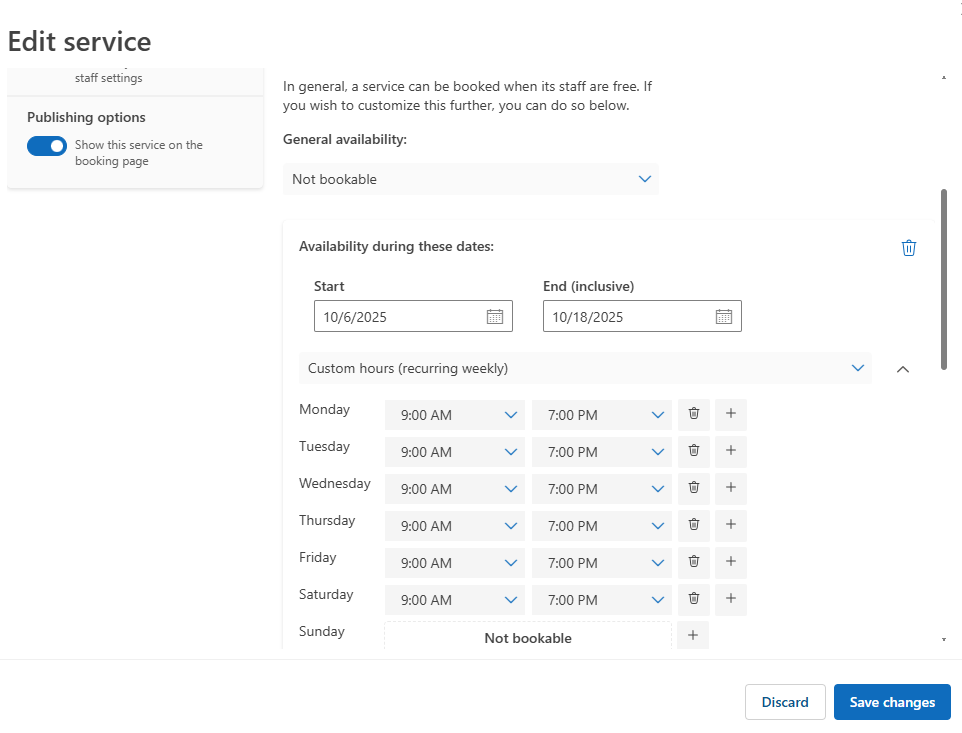Open the Start date calendar picker
Viewport: 962px width, 733px height.
click(494, 317)
